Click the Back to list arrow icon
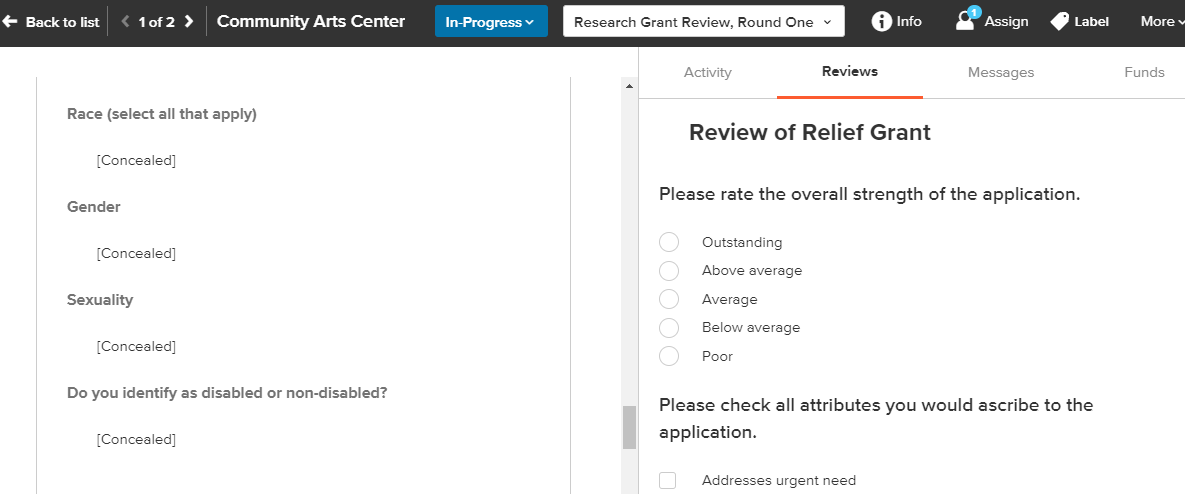This screenshot has width=1185, height=494. [10, 22]
